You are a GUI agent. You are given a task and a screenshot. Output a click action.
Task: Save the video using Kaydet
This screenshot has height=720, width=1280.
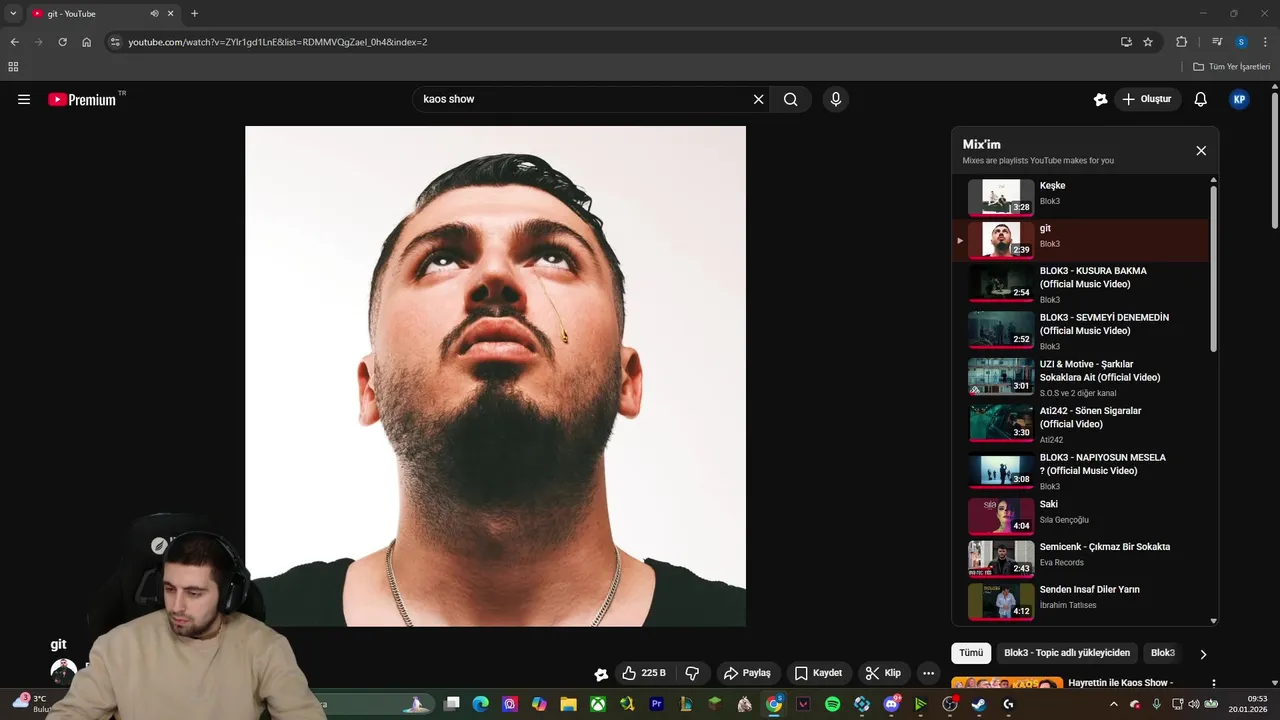click(x=819, y=673)
